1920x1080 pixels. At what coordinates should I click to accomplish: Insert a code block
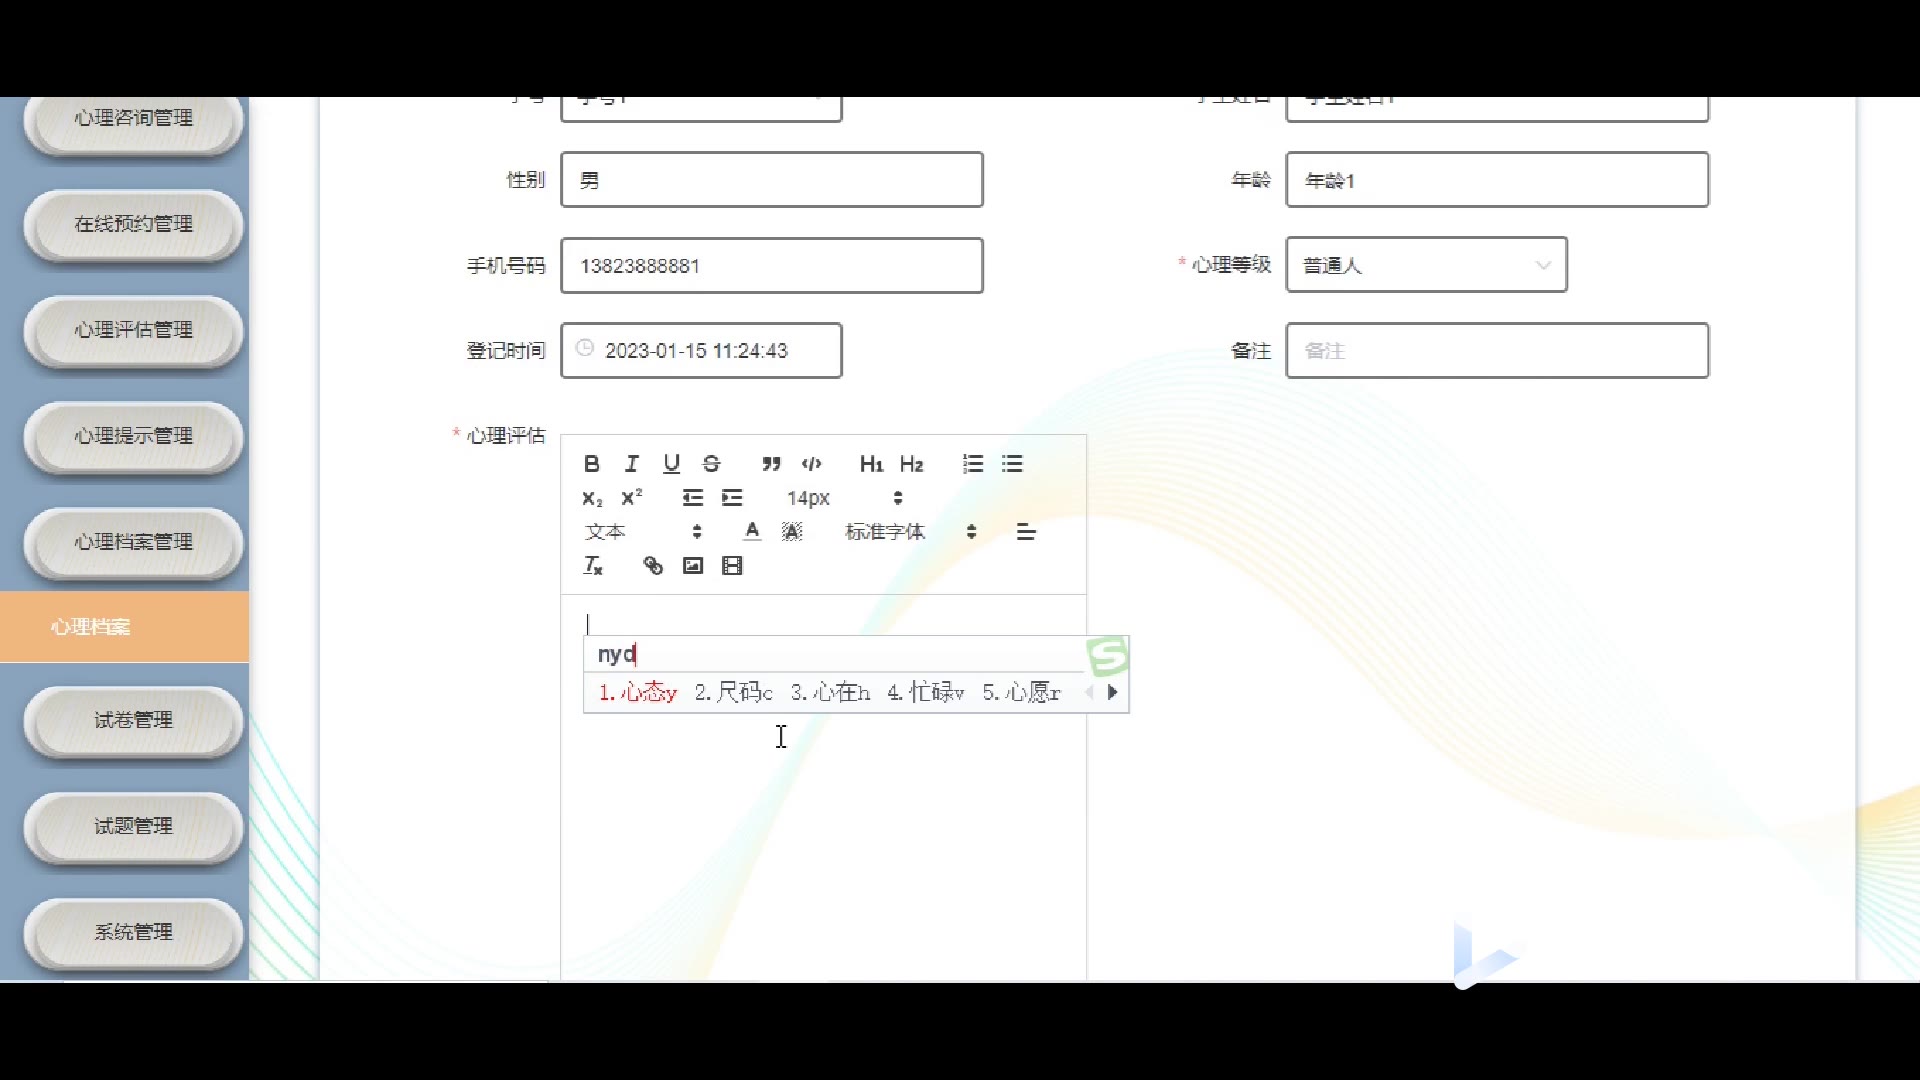click(812, 464)
